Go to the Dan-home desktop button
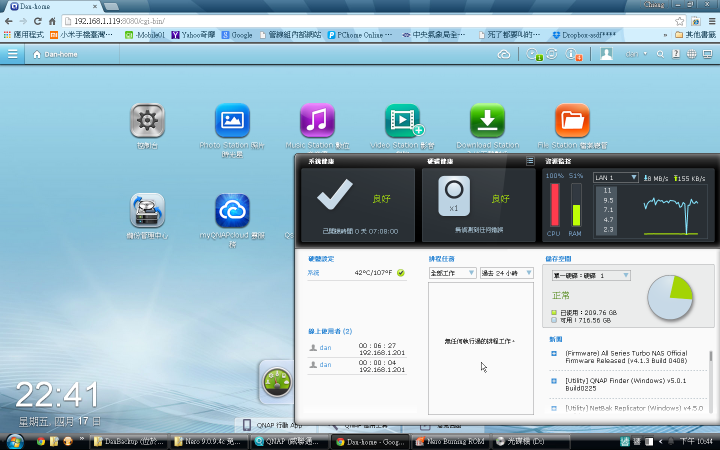 (x=55, y=54)
